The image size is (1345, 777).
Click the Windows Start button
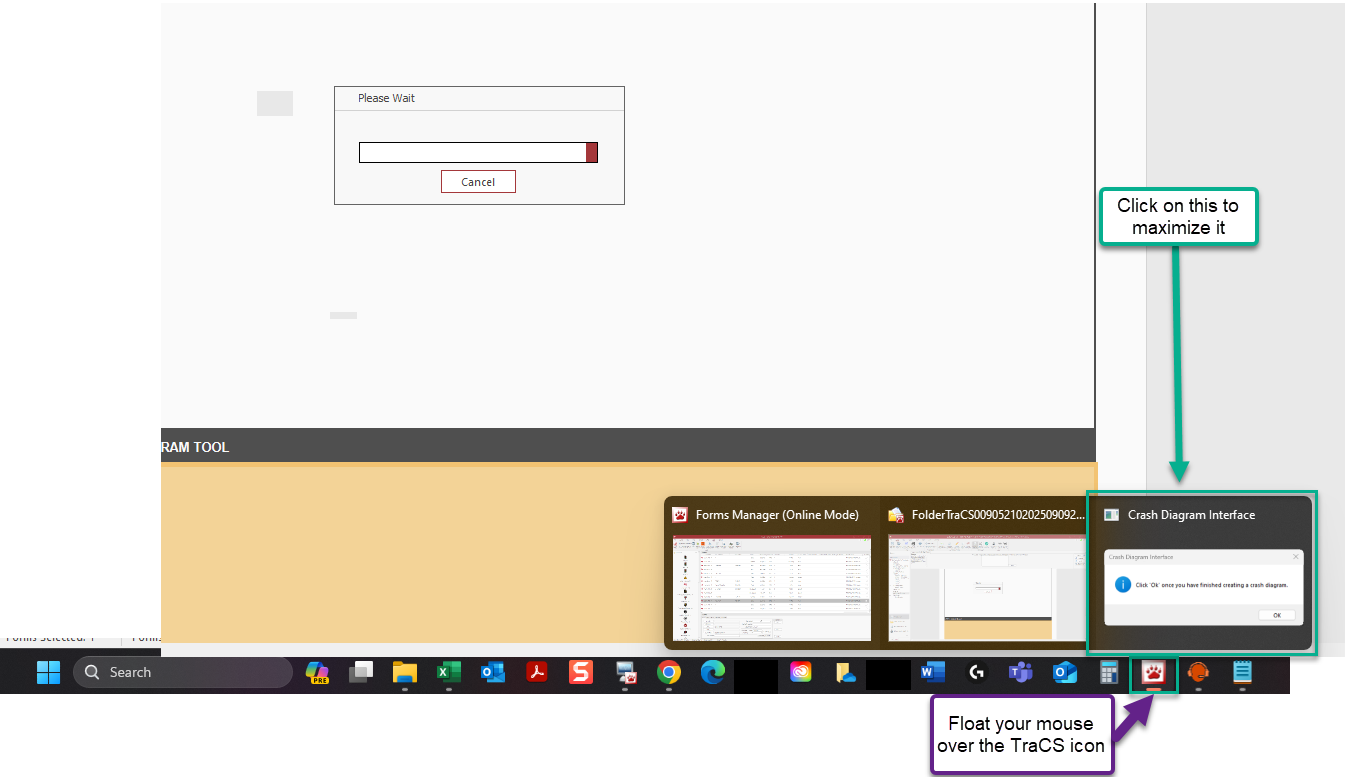coord(48,672)
